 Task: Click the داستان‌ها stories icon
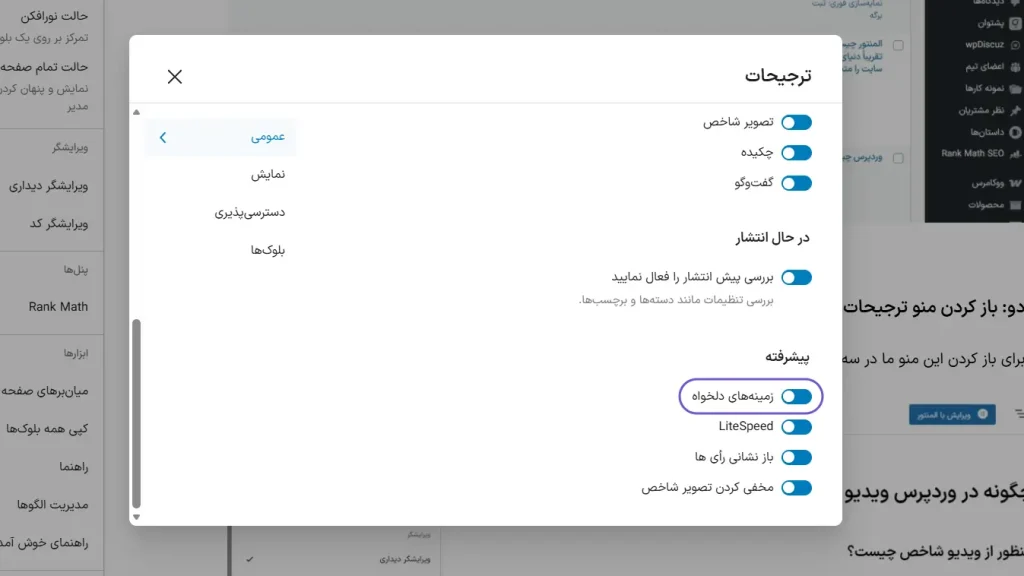click(x=1016, y=132)
